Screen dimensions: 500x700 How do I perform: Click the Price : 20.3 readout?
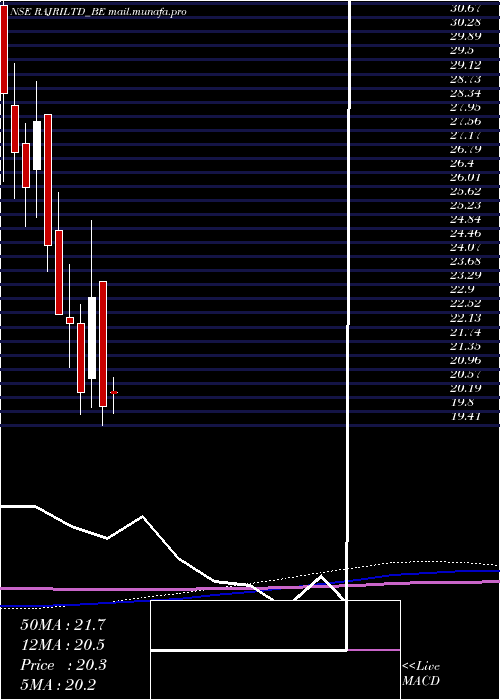(63, 665)
